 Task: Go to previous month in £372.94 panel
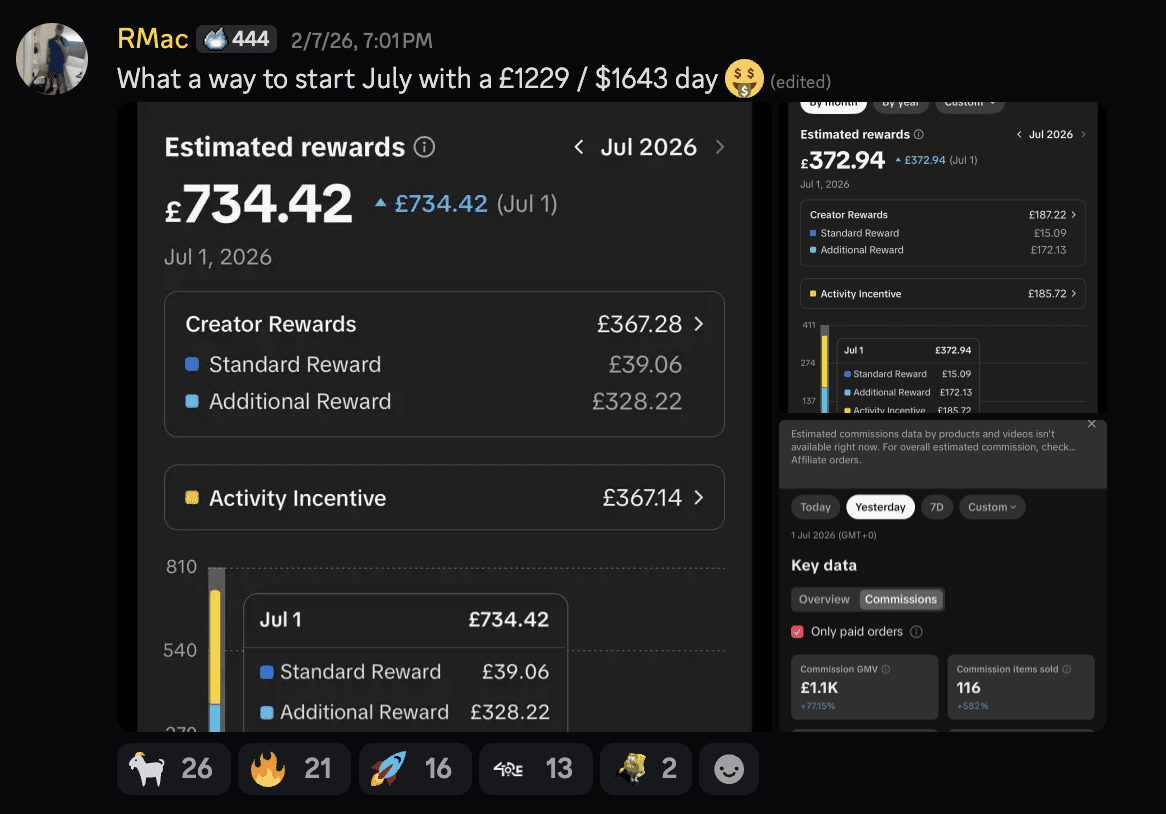tap(1019, 135)
